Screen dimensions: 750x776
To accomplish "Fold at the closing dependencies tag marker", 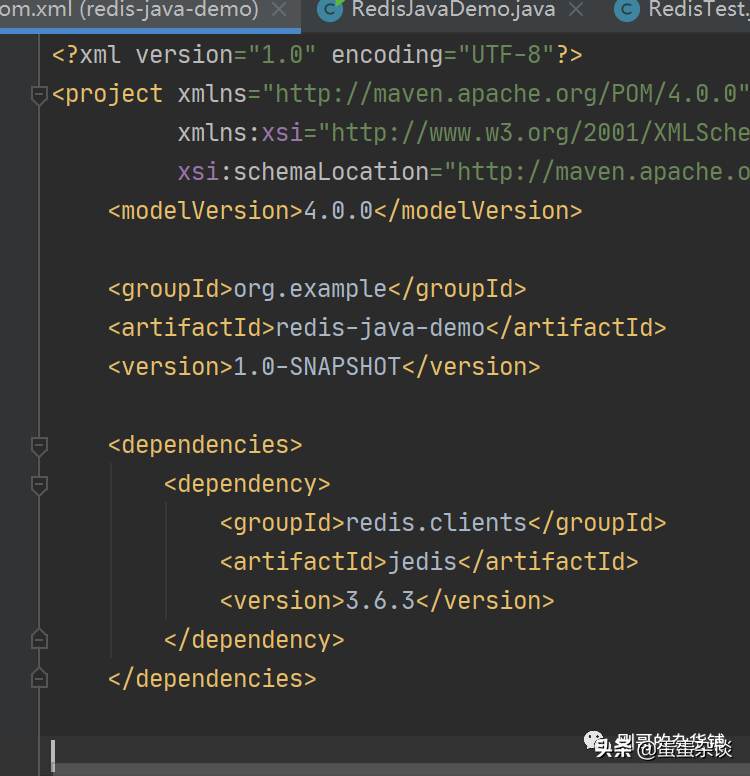I will coord(39,678).
